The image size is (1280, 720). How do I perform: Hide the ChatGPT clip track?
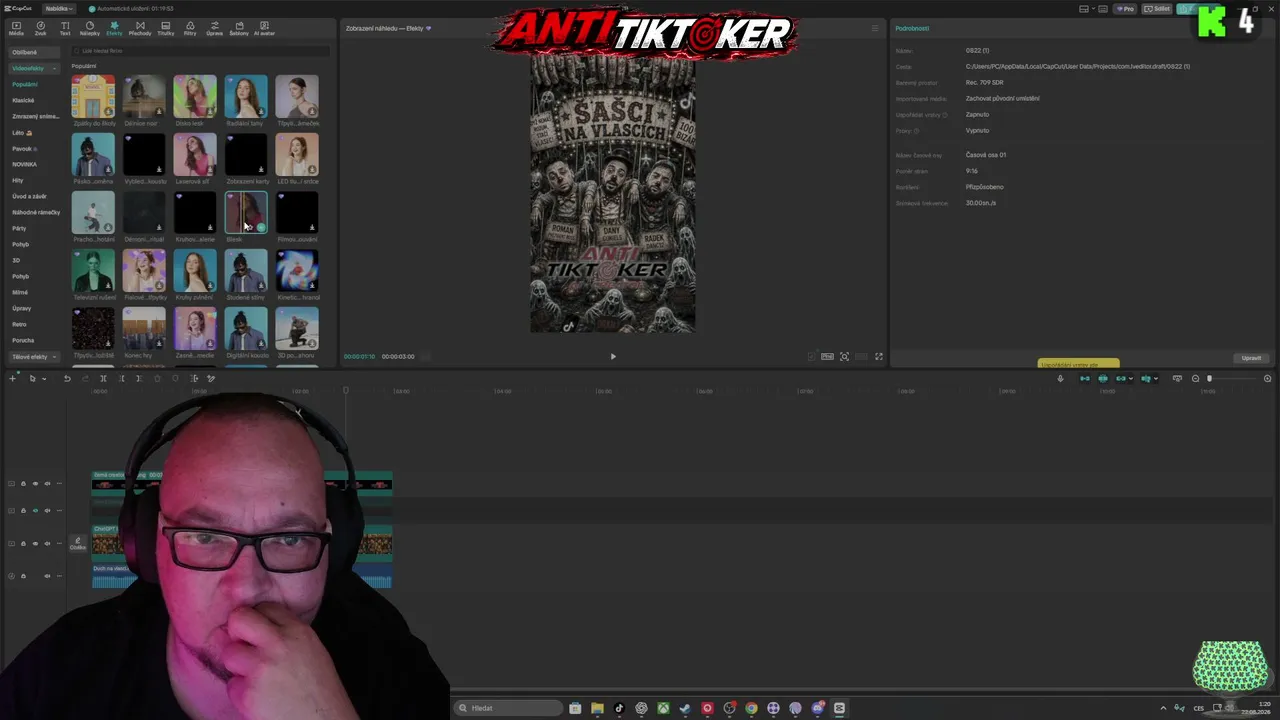[35, 544]
